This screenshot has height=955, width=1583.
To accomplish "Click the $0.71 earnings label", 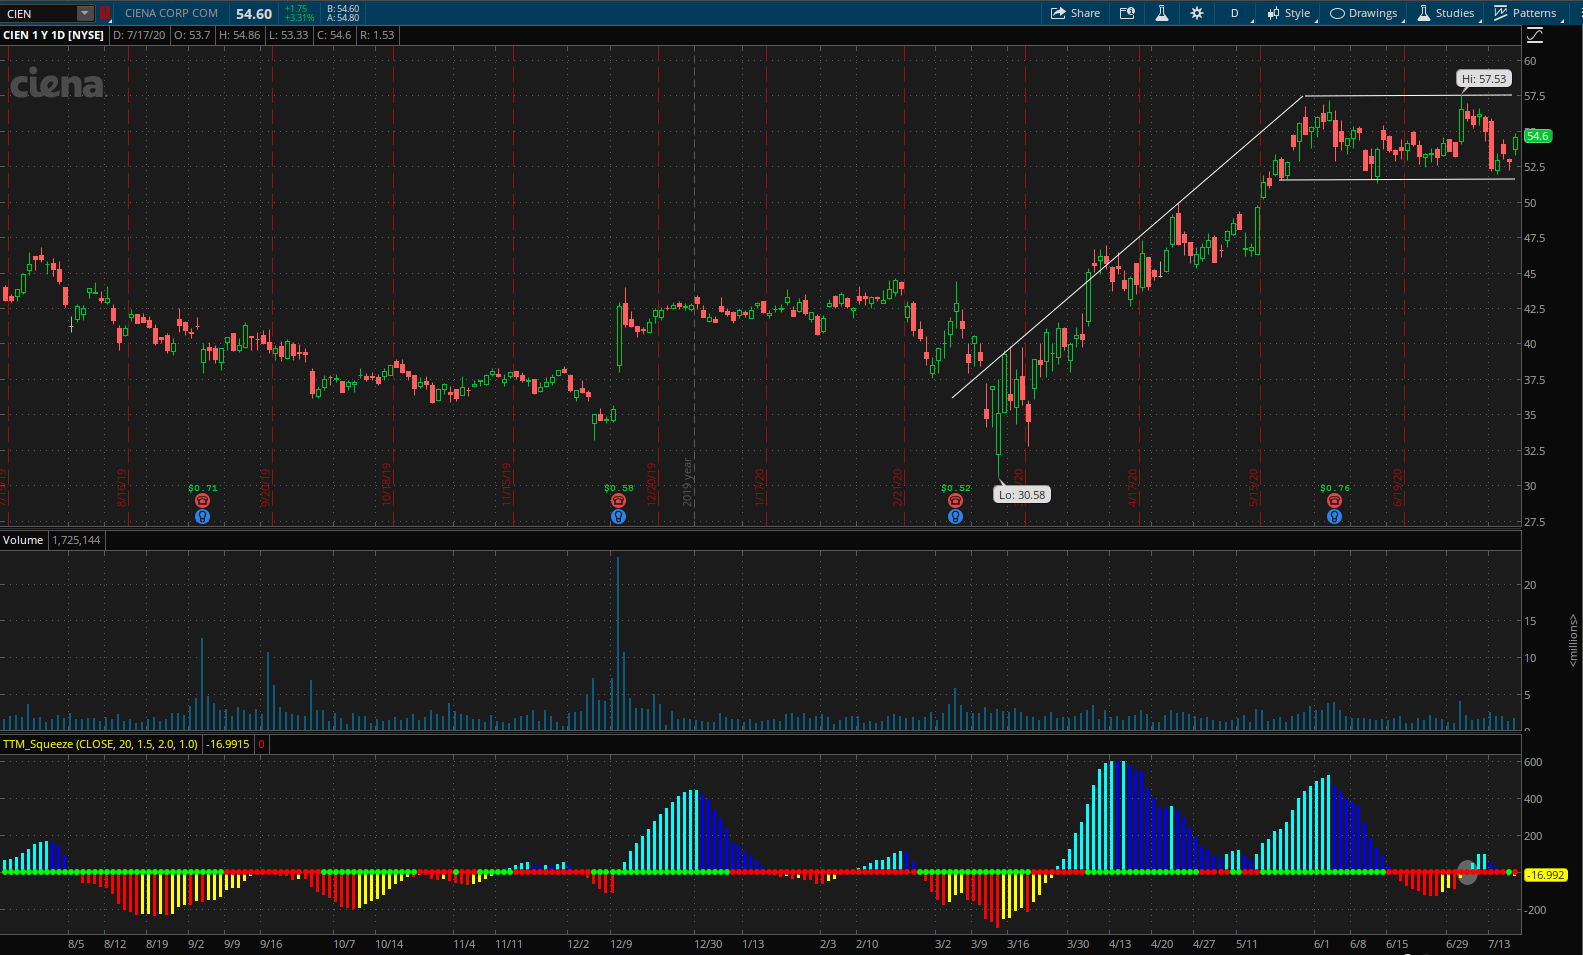I will tap(202, 488).
